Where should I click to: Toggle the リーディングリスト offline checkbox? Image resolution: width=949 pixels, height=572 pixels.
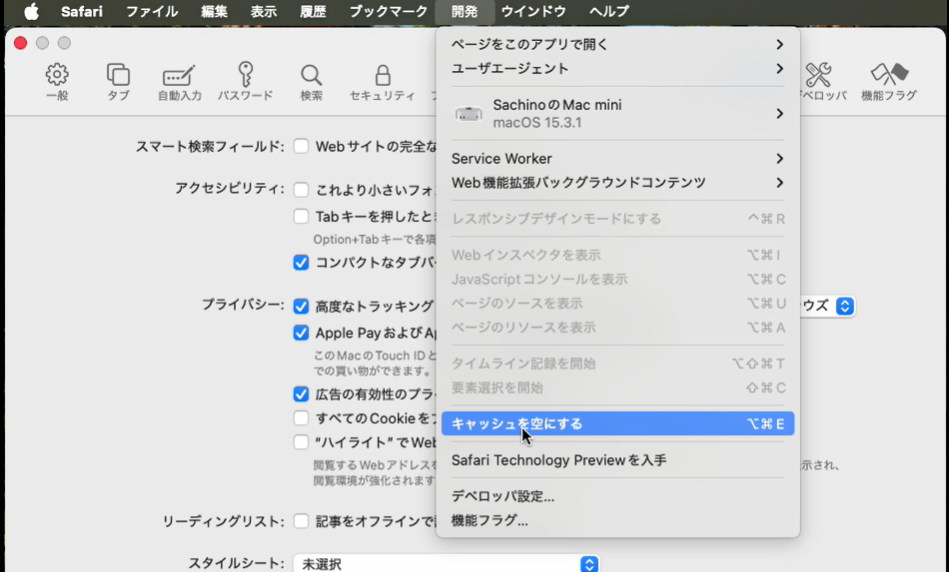point(301,521)
